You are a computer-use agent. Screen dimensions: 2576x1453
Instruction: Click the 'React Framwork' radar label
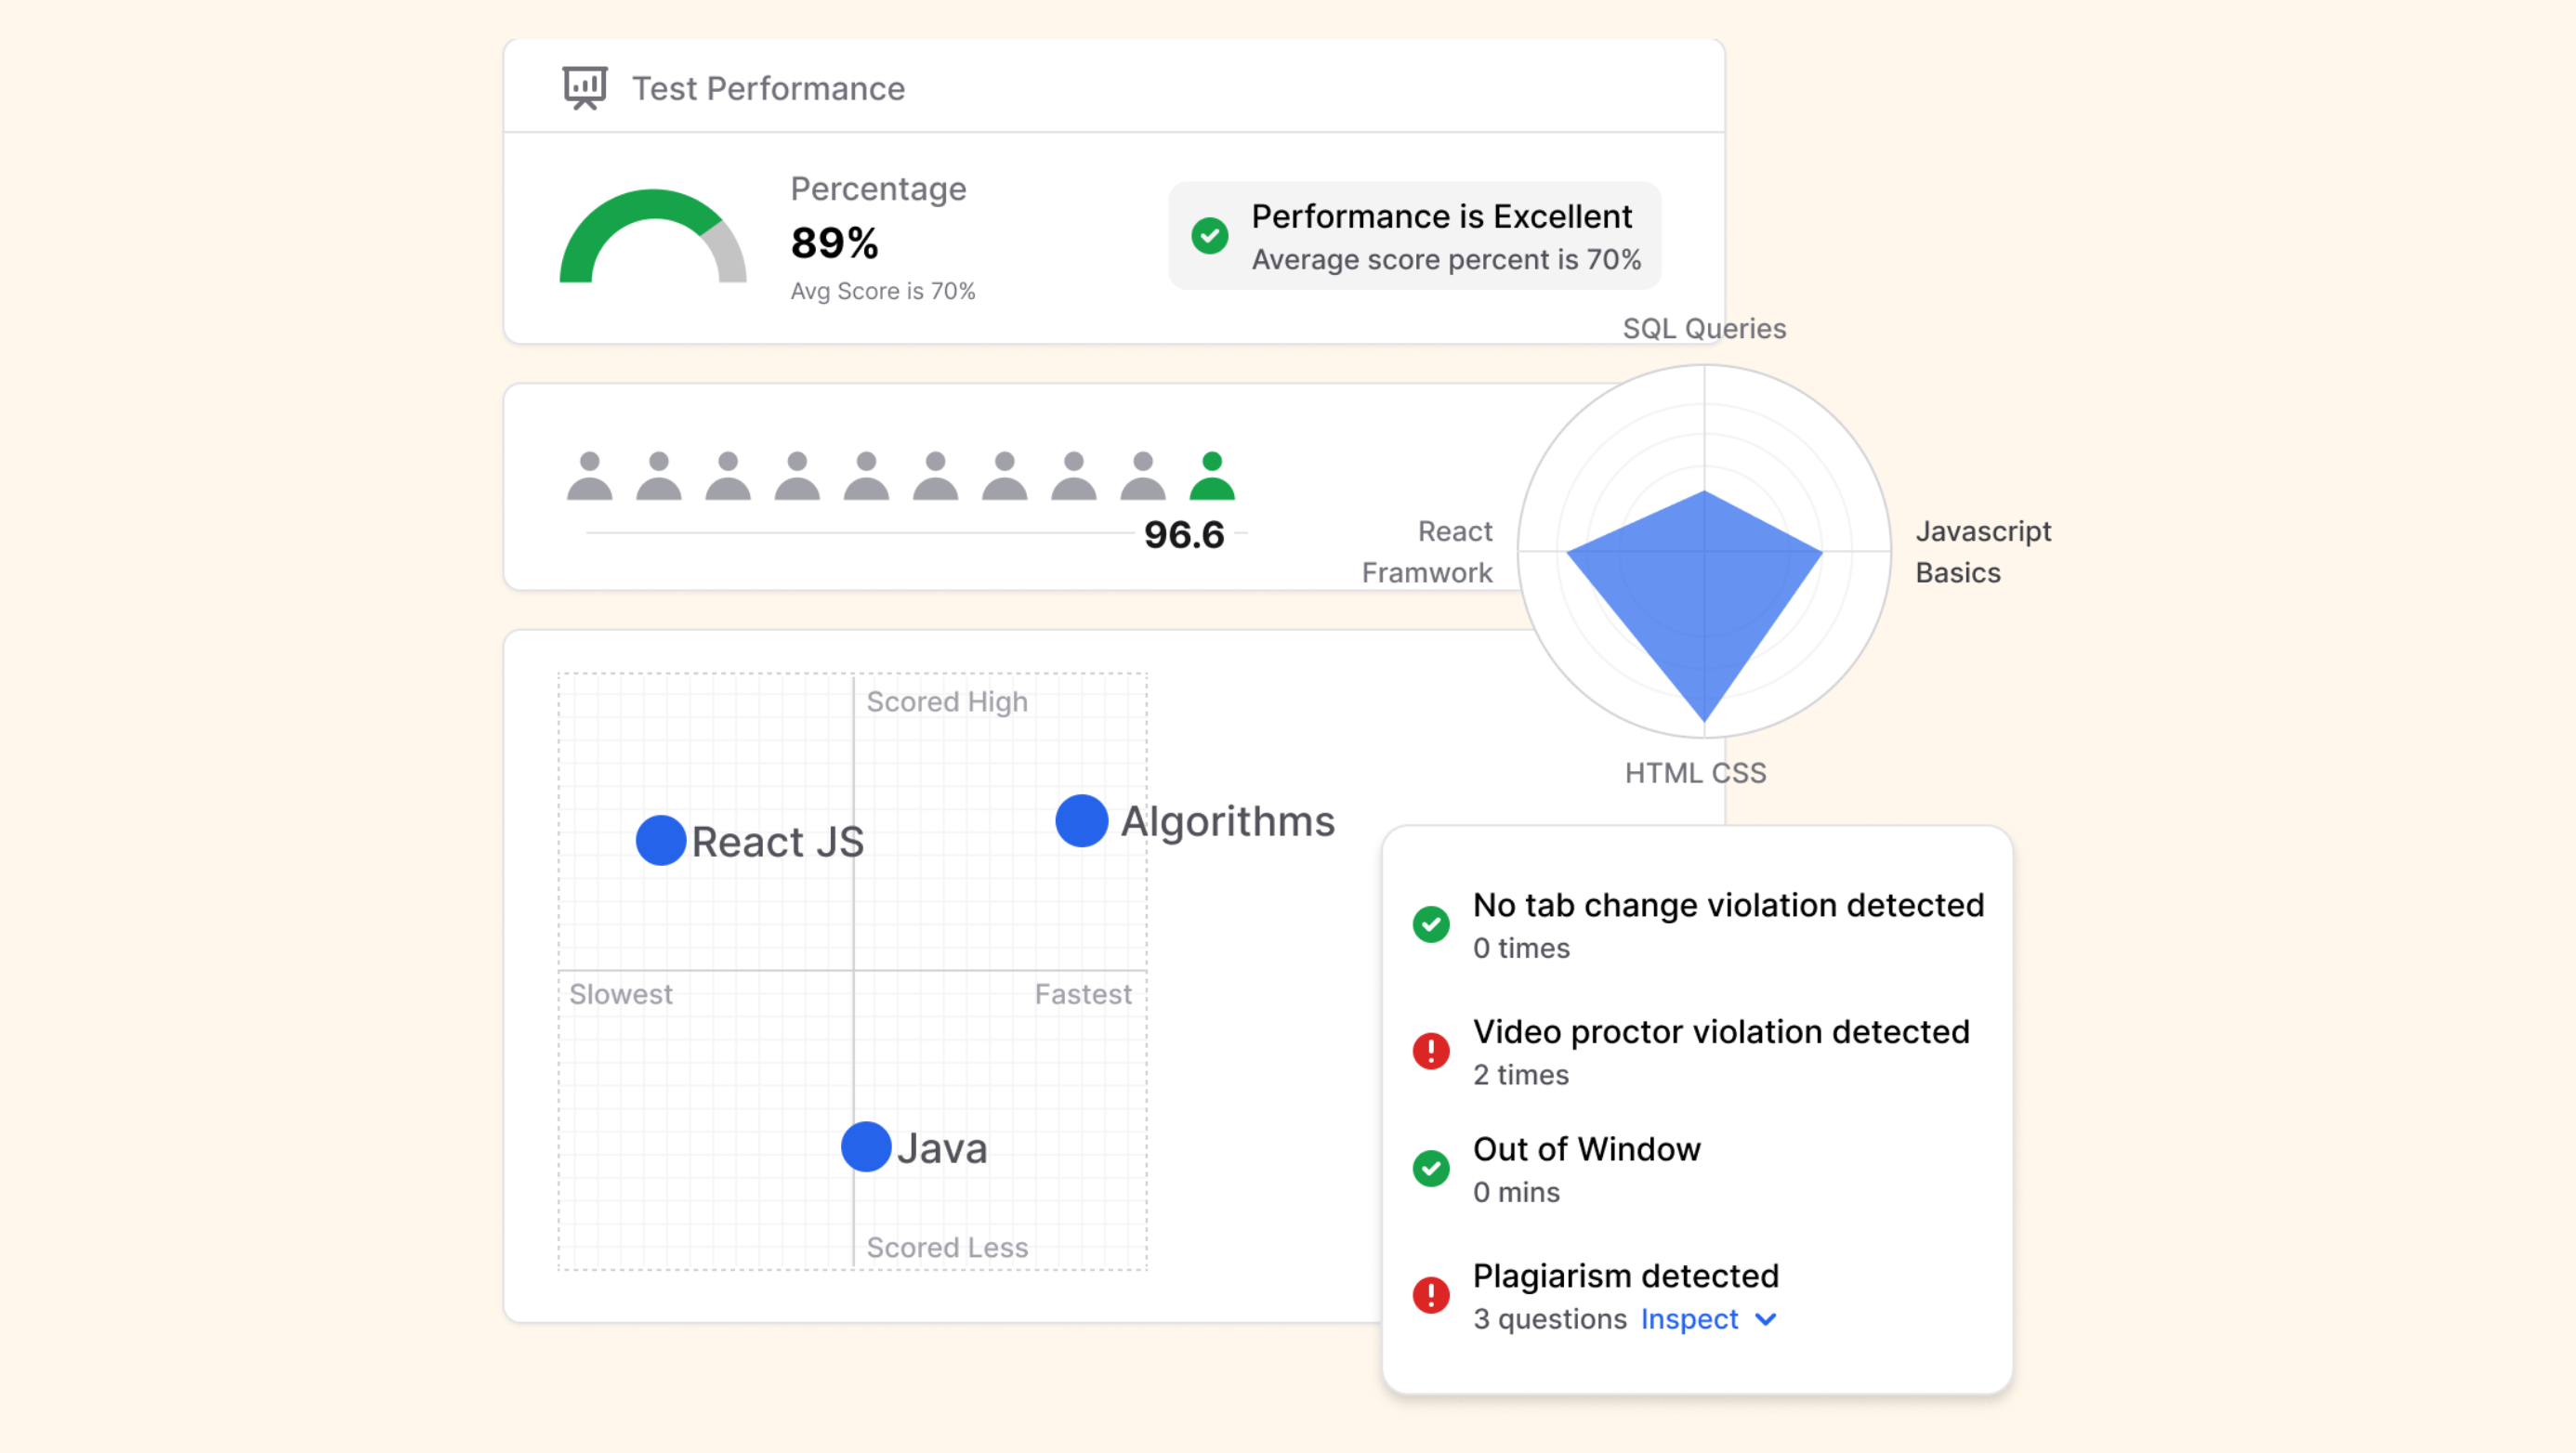click(x=1427, y=552)
